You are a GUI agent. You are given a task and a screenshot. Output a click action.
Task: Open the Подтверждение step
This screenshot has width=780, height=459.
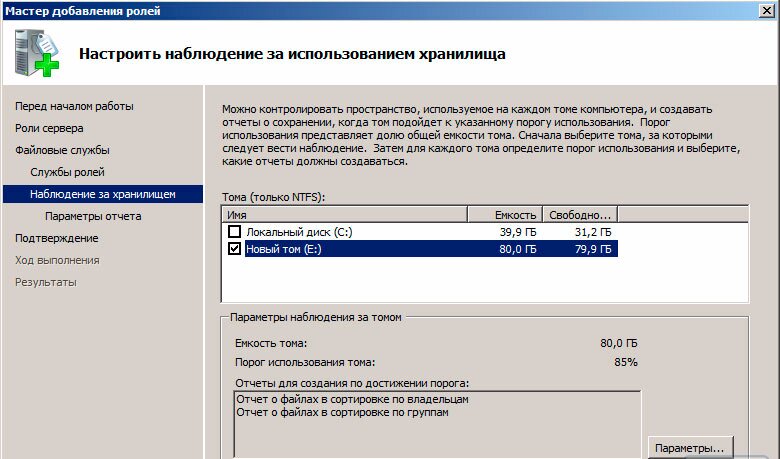(57, 238)
